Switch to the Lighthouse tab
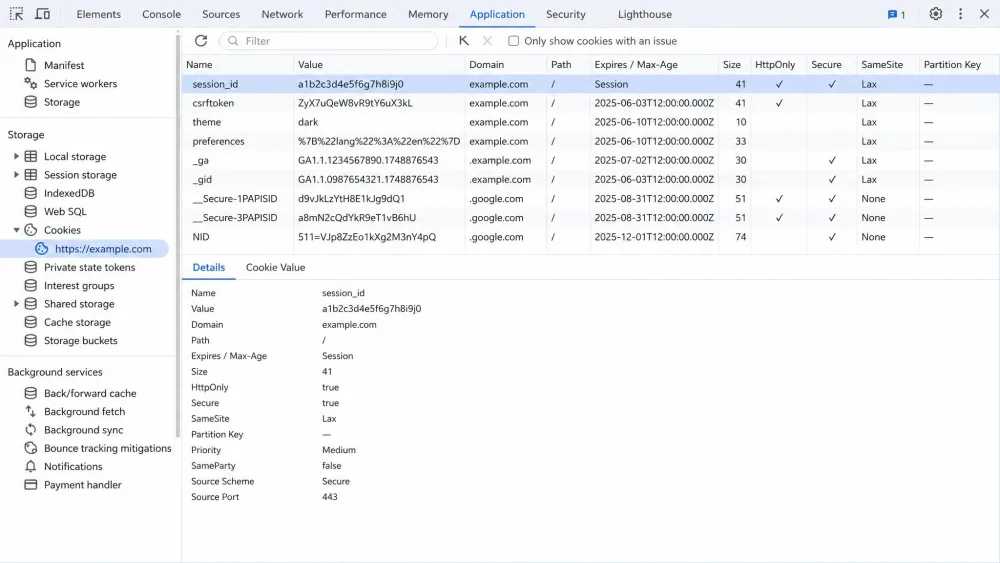The width and height of the screenshot is (1000, 563). pyautogui.click(x=644, y=14)
